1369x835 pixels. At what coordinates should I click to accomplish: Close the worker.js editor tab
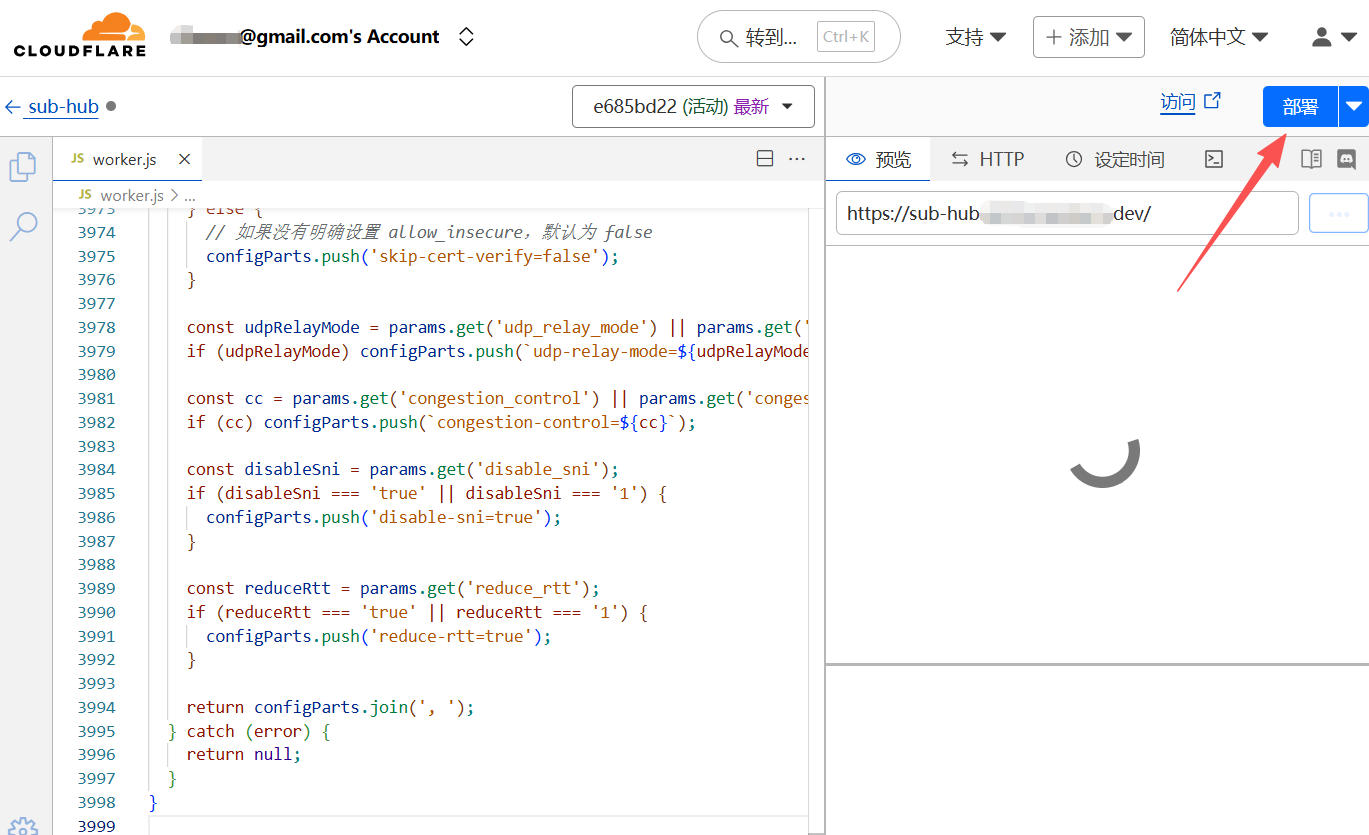tap(184, 159)
